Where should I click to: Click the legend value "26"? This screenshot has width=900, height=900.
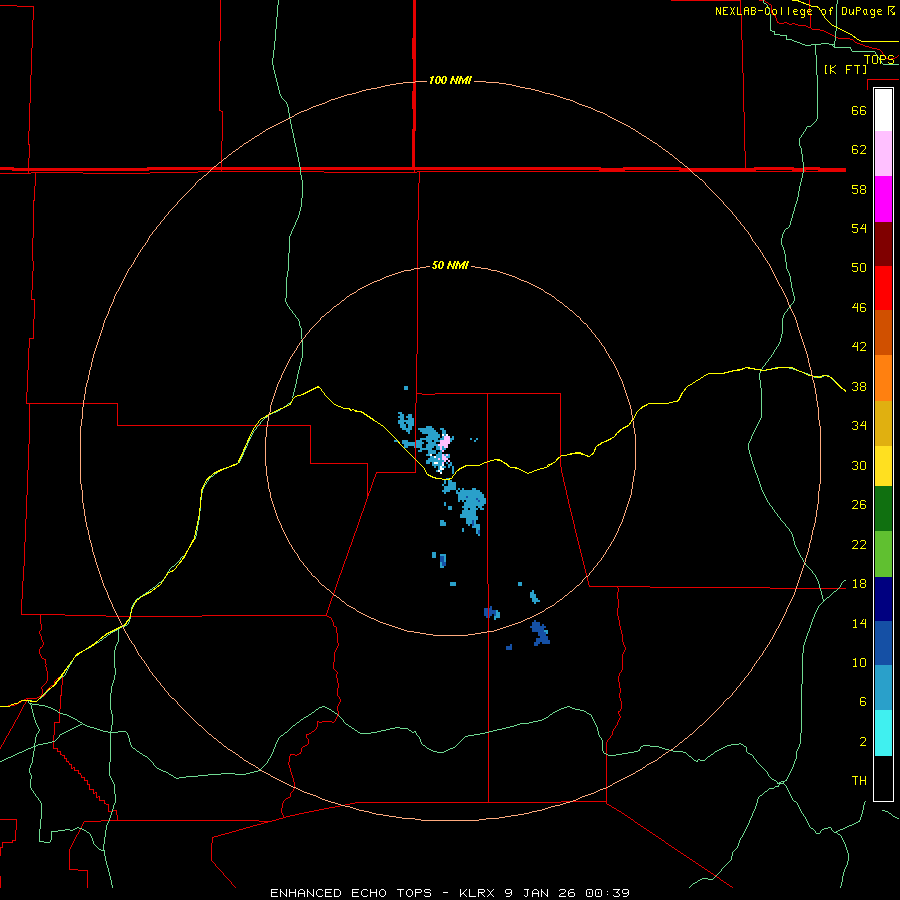tap(859, 505)
